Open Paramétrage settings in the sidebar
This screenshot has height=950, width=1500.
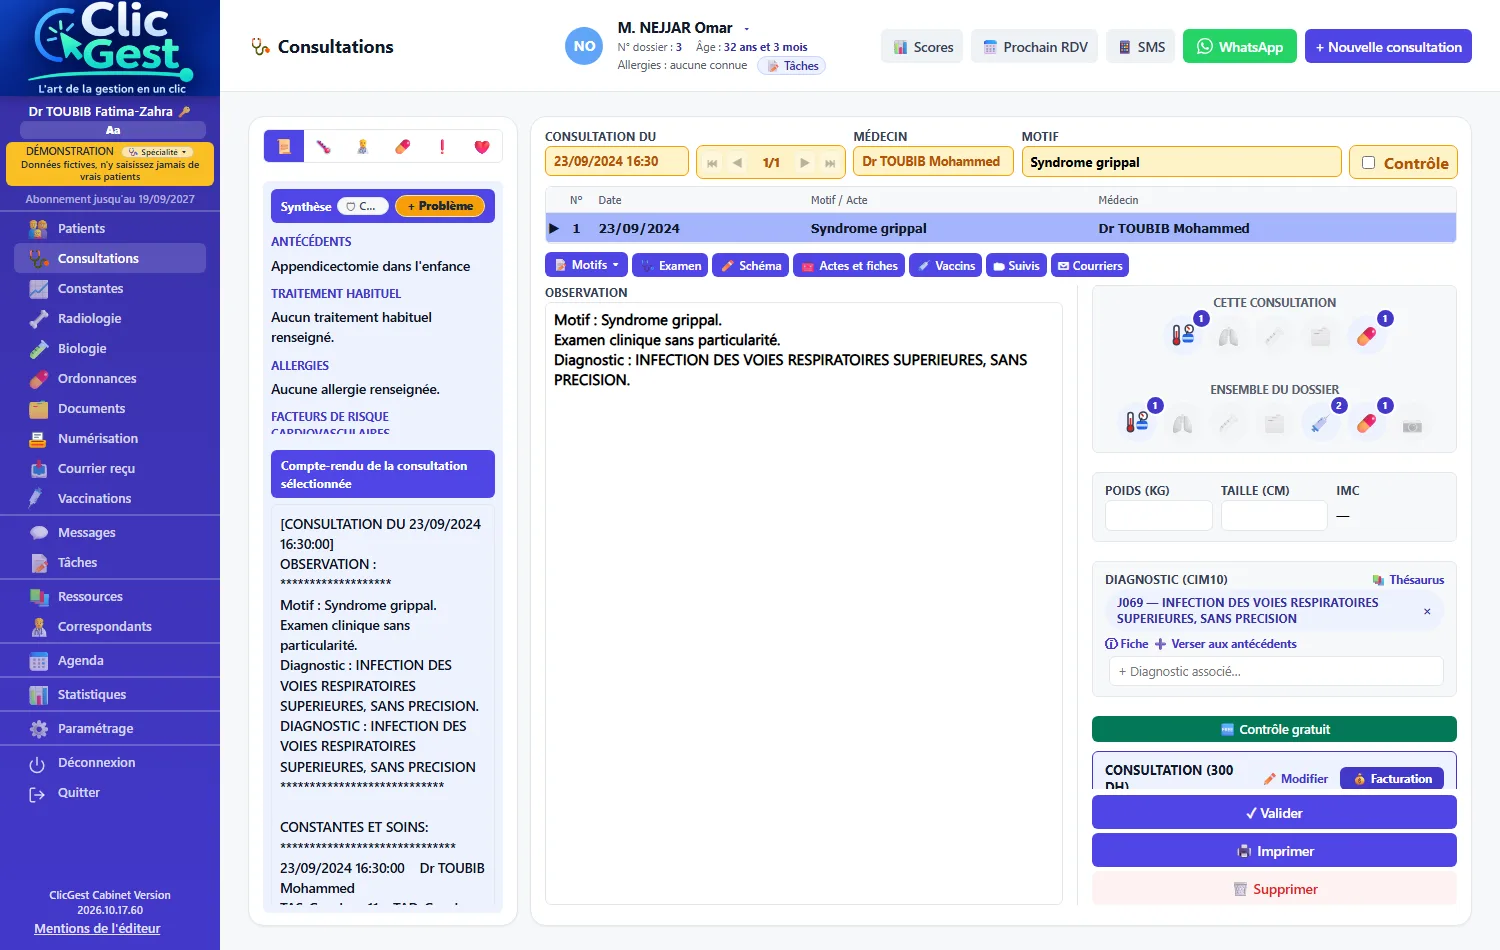[110, 728]
